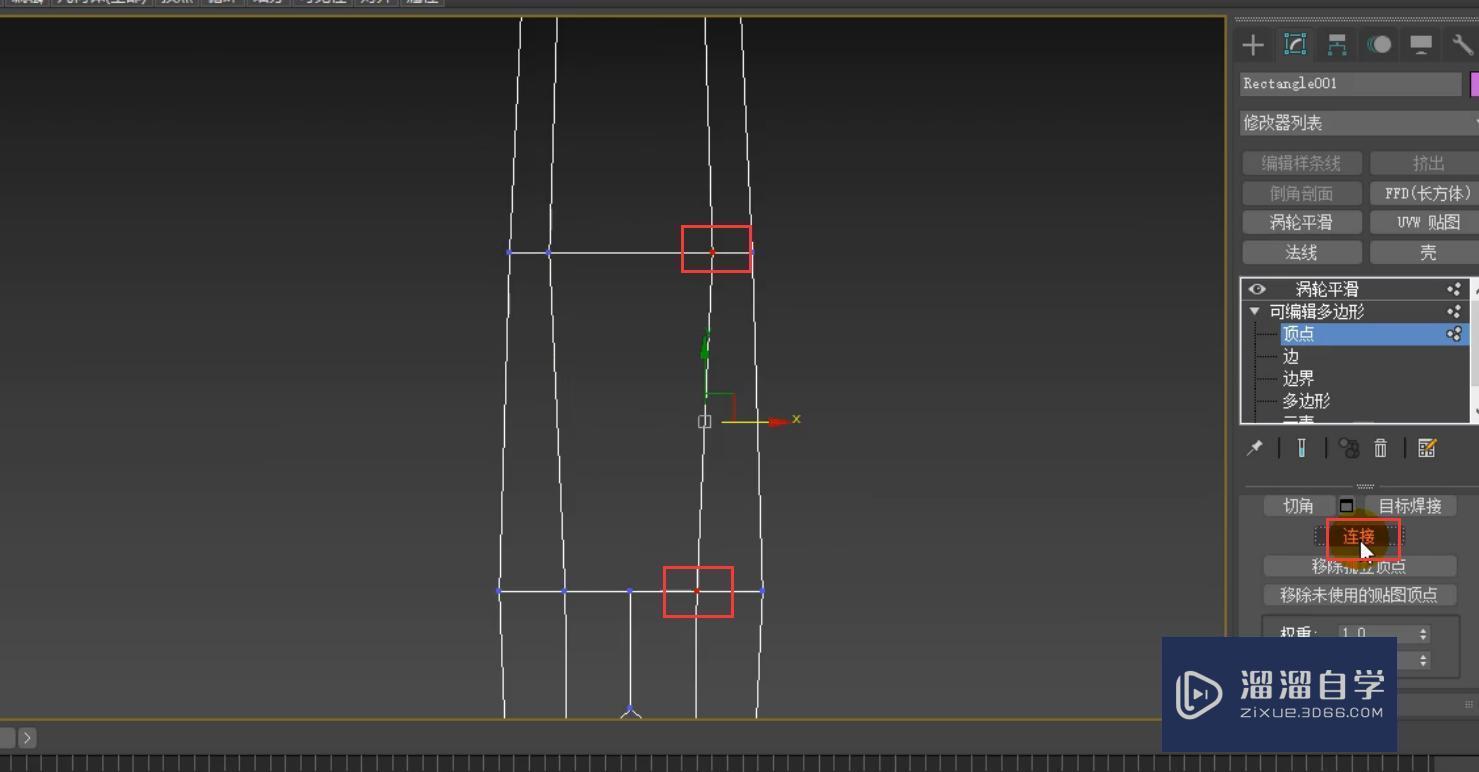Click the timeline next arrow button
This screenshot has width=1479, height=772.
pos(27,738)
